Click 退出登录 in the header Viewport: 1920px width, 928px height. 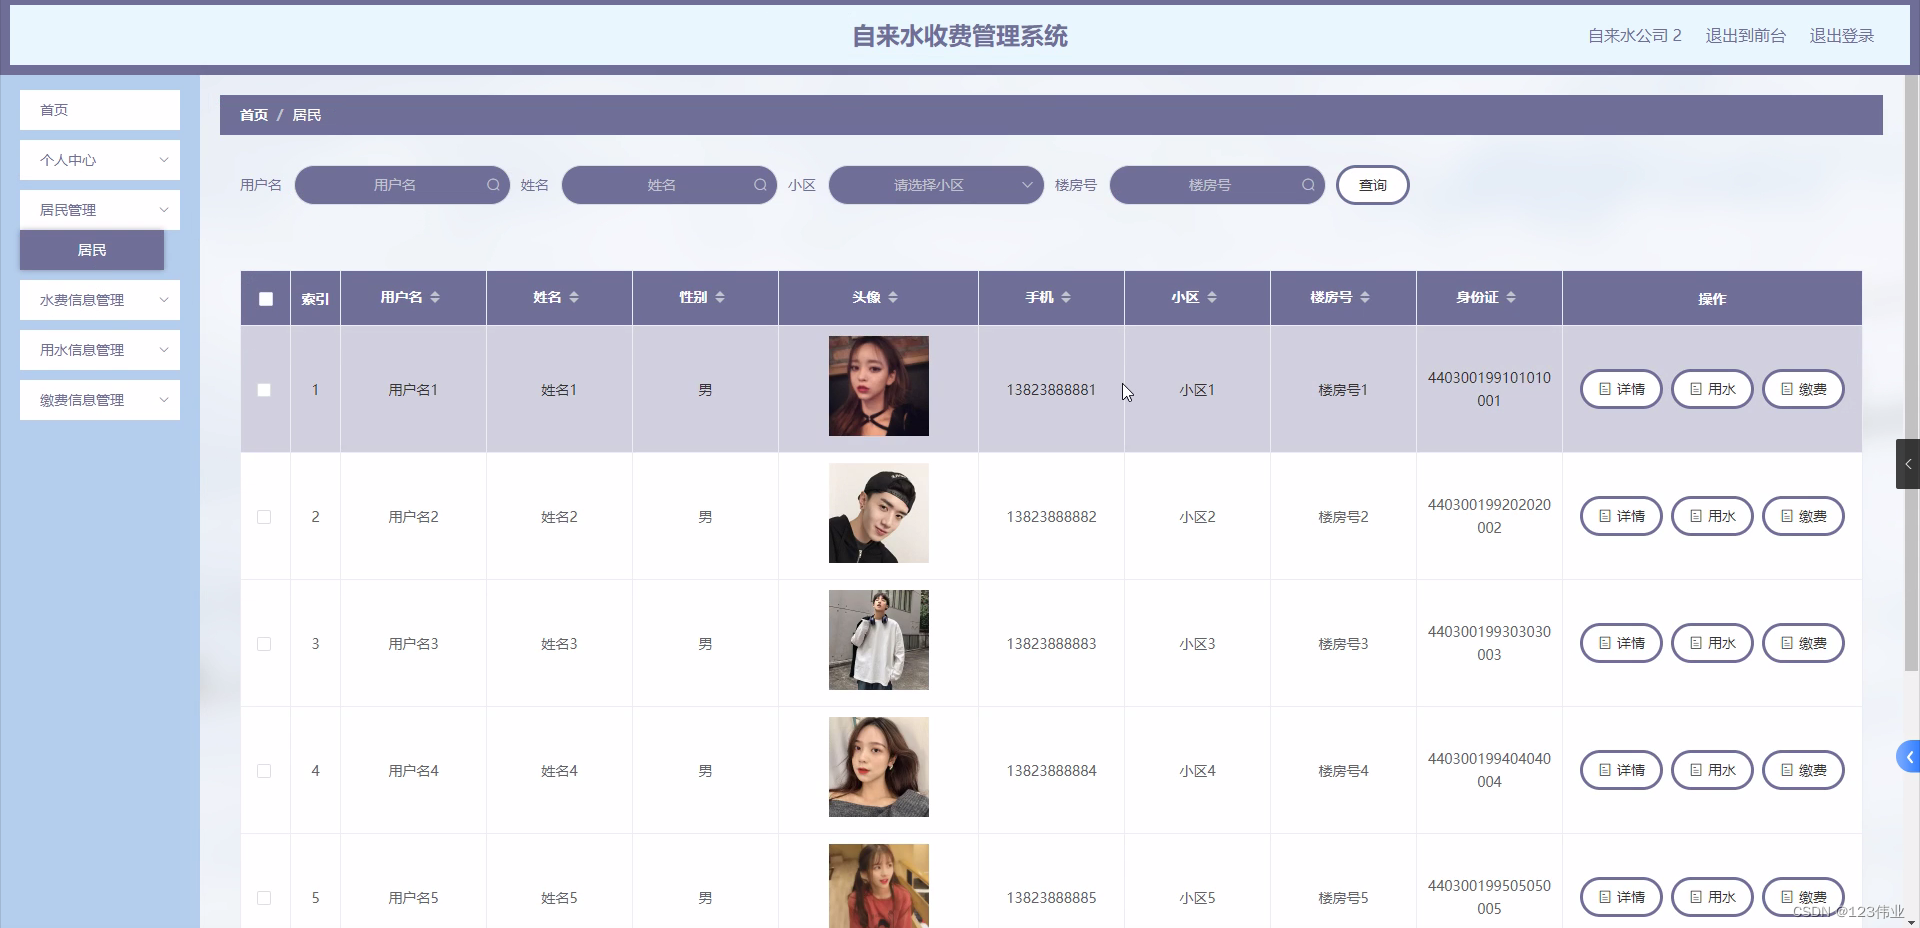point(1843,35)
